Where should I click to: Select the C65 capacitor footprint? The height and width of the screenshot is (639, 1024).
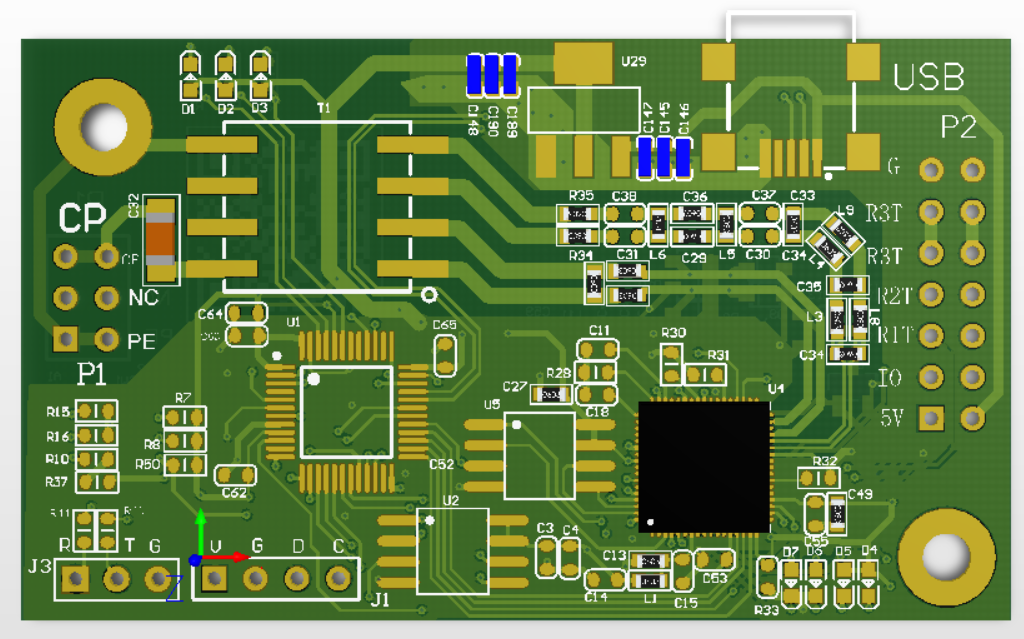[x=445, y=356]
